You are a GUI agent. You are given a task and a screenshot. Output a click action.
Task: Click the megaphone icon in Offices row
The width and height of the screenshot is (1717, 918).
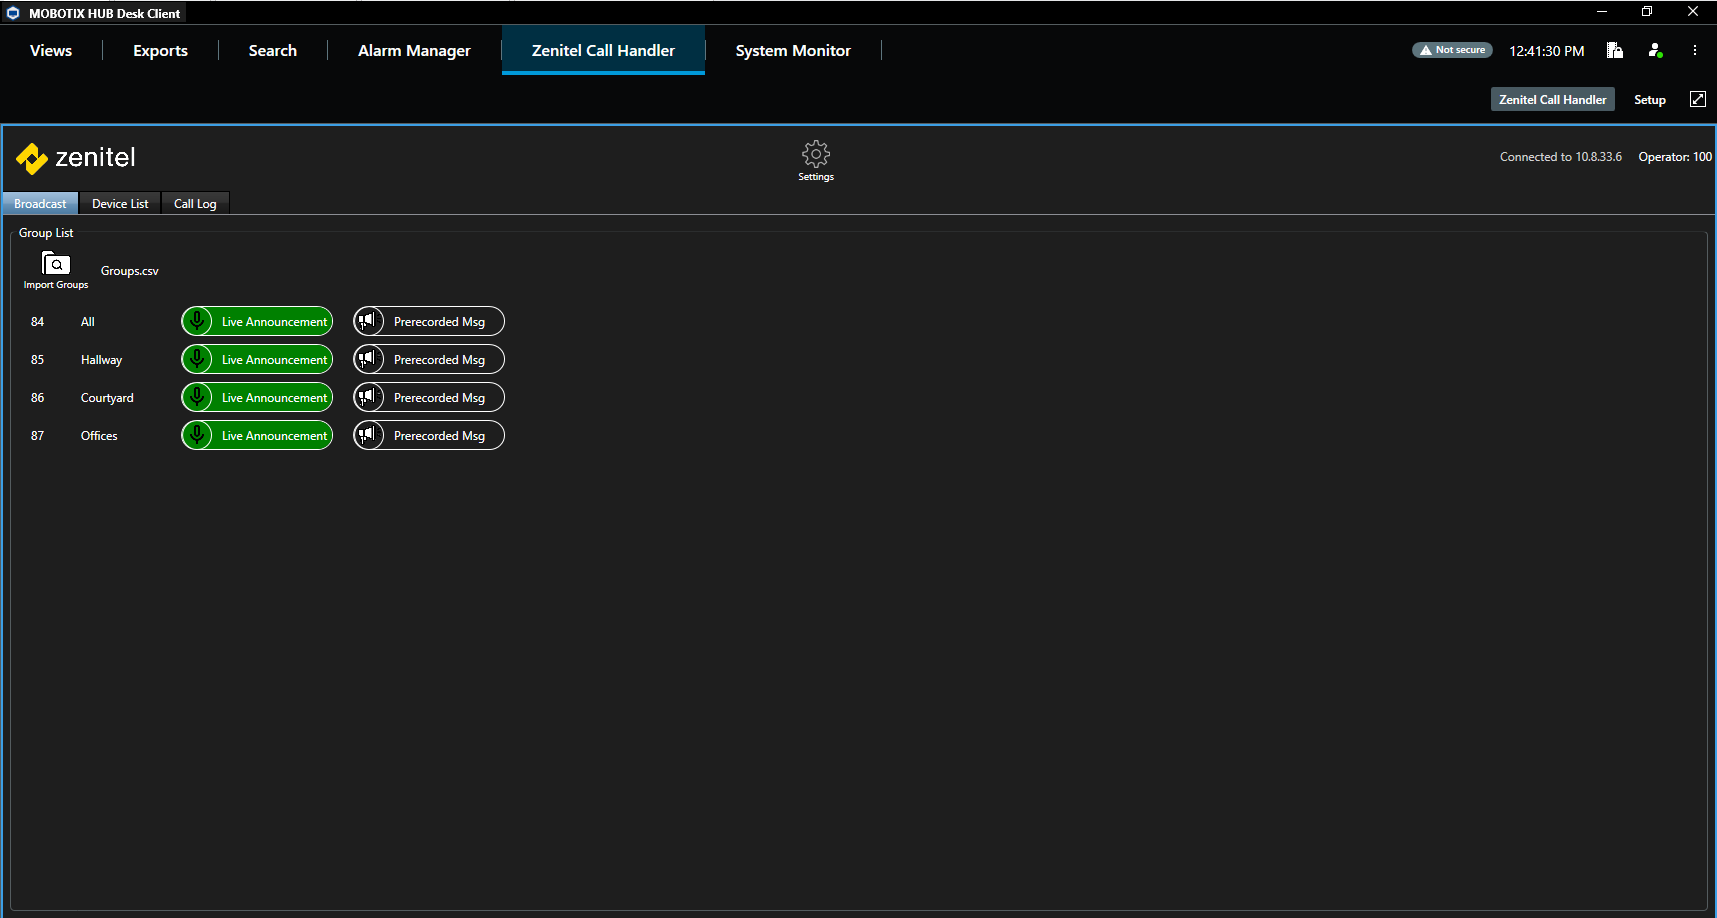coord(369,435)
